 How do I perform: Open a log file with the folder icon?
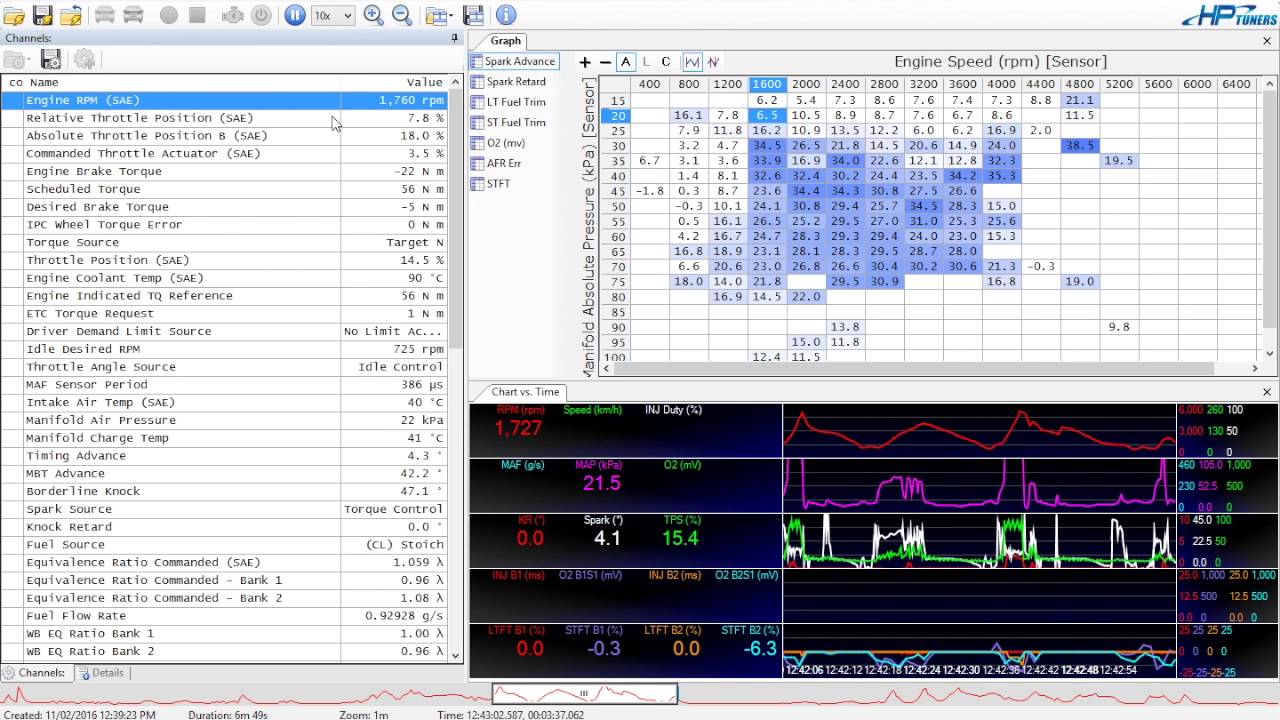click(14, 15)
